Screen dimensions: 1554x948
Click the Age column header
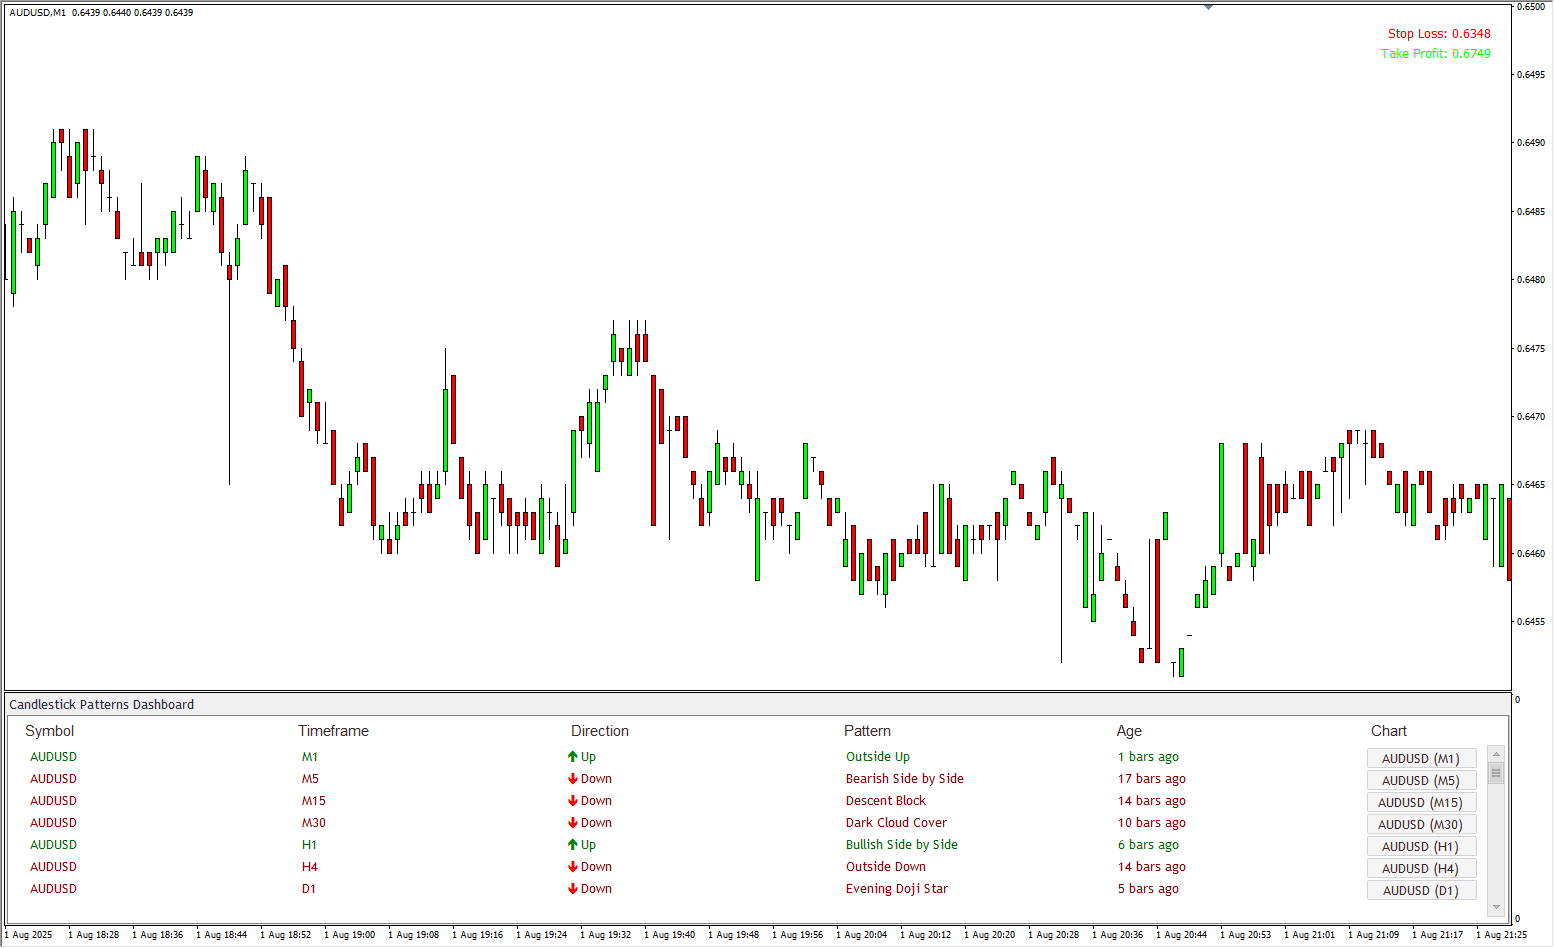pos(1129,731)
